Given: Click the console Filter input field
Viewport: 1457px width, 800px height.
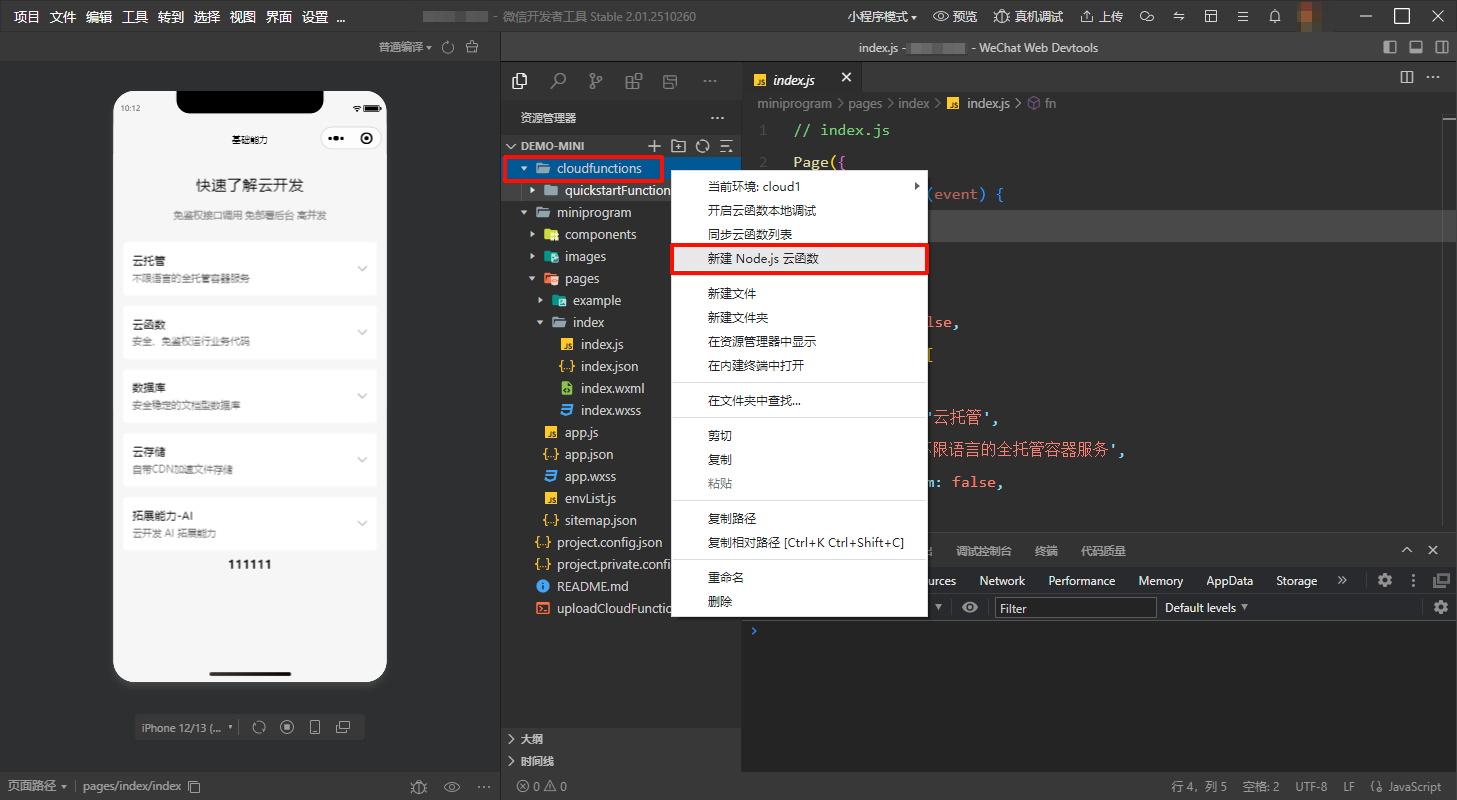Looking at the screenshot, I should (1075, 608).
